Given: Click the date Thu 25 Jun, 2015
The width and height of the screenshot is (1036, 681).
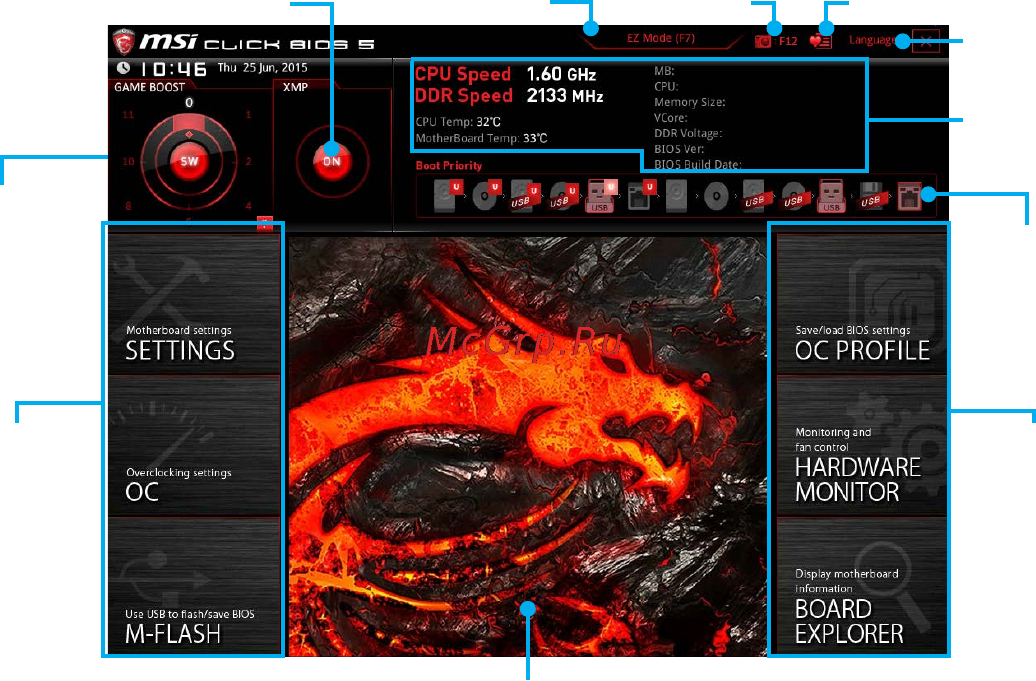Looking at the screenshot, I should [262, 67].
